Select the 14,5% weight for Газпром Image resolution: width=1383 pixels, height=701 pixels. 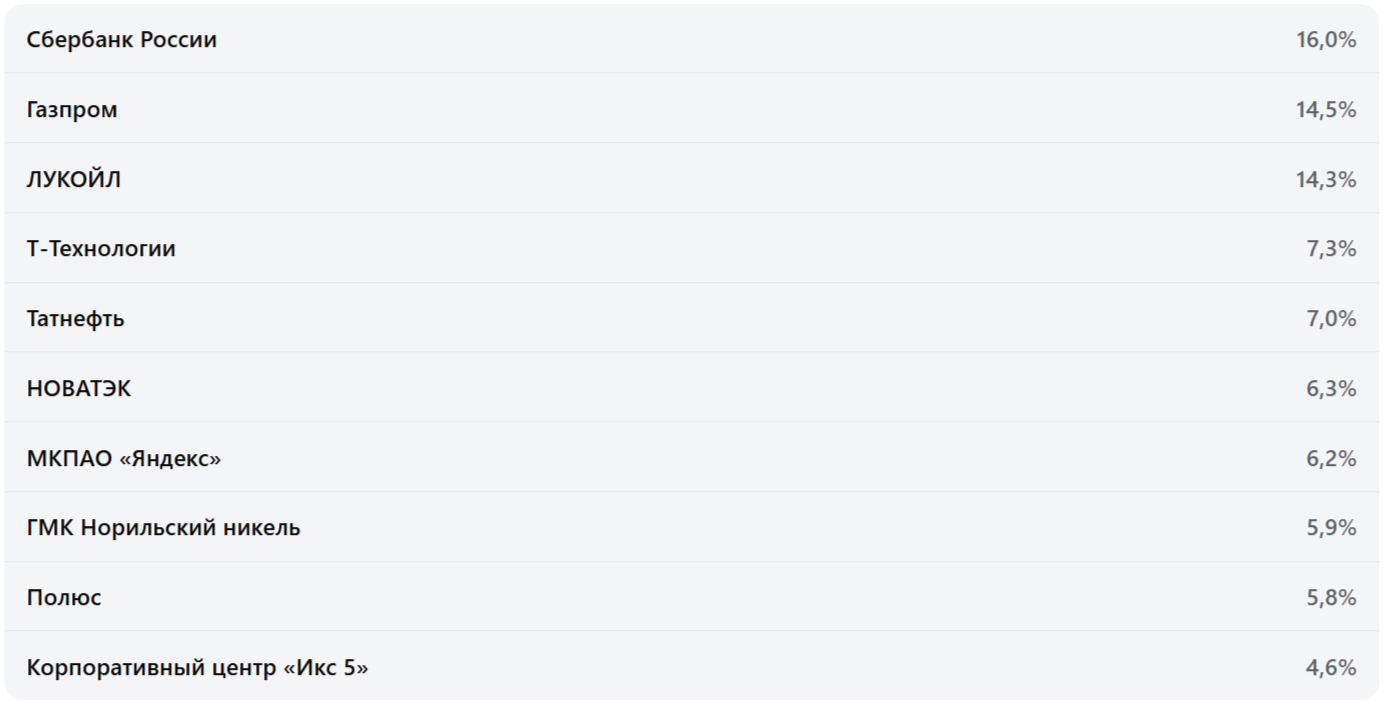(1326, 110)
